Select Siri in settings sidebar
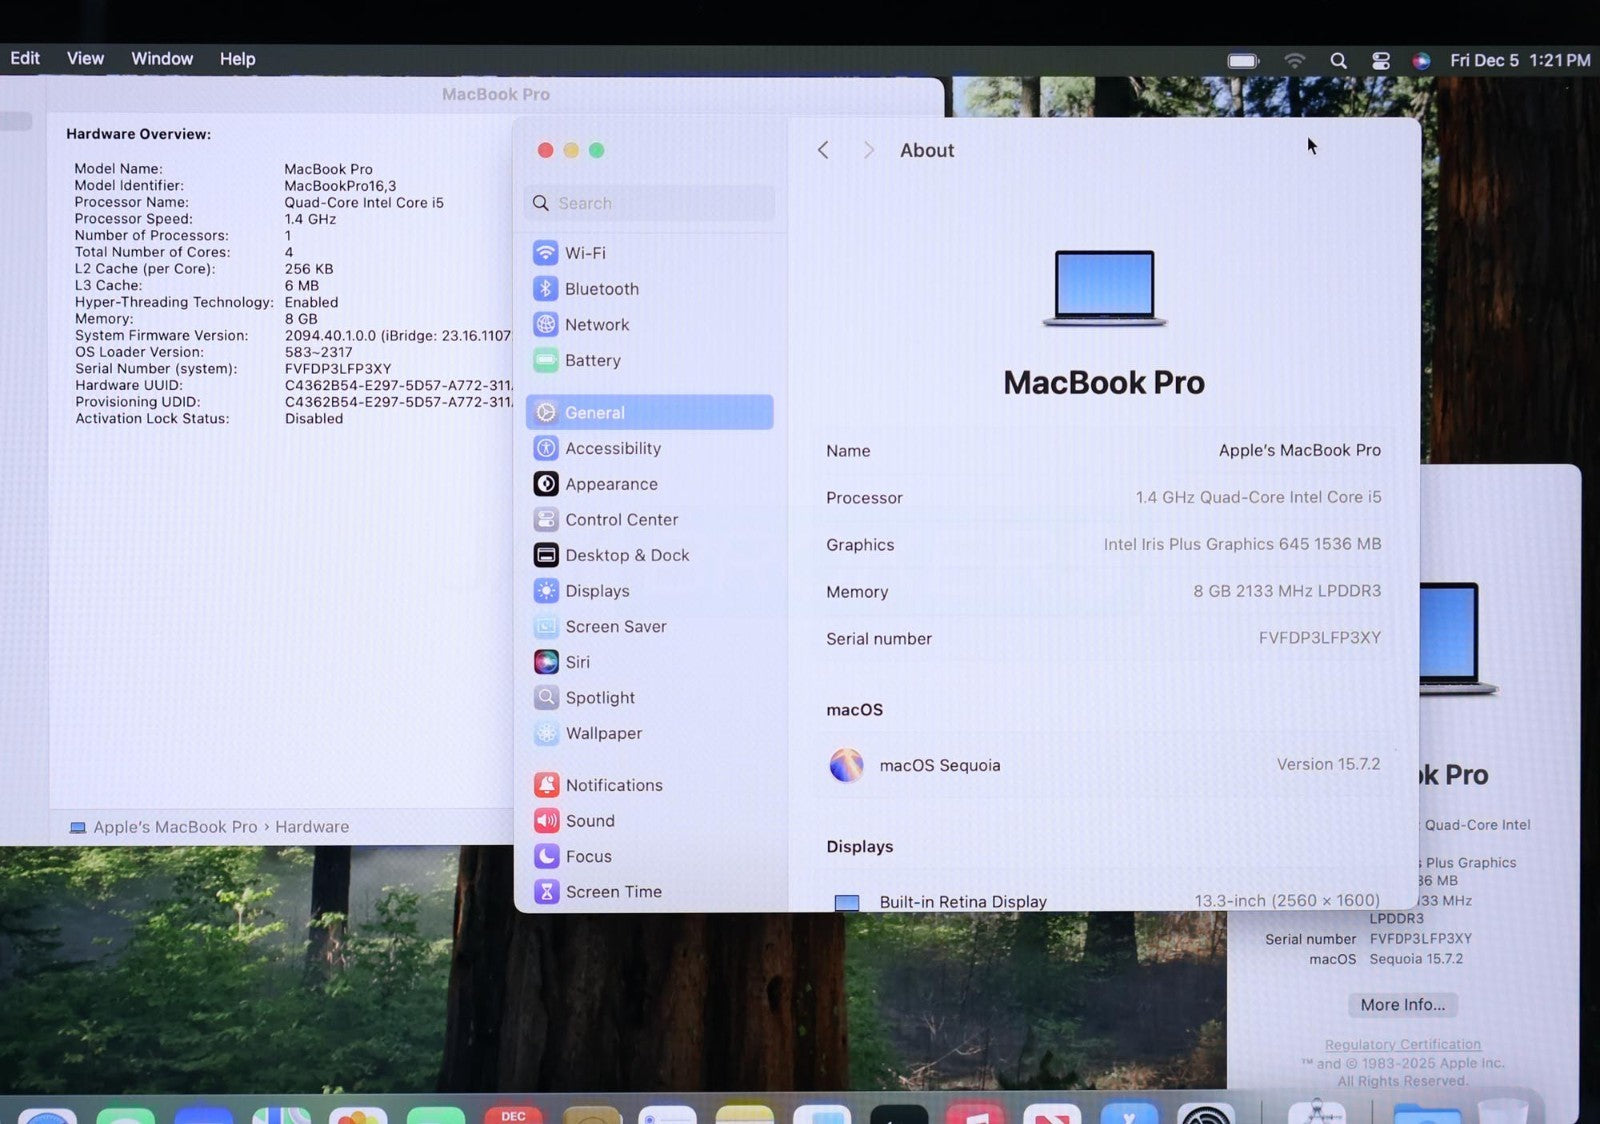The height and width of the screenshot is (1124, 1600). 577,662
